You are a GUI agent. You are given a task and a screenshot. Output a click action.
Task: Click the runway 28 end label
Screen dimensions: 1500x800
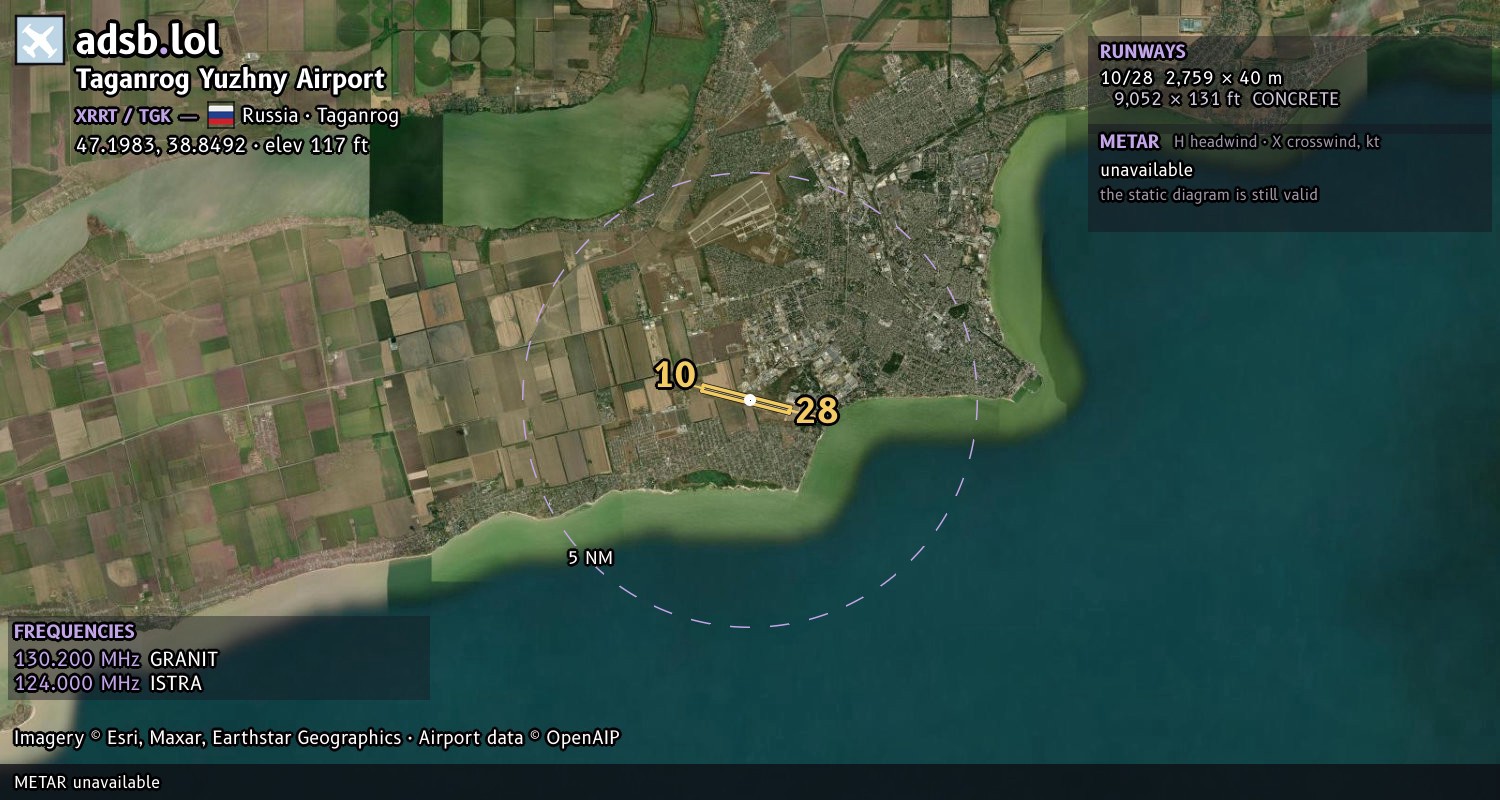(816, 411)
